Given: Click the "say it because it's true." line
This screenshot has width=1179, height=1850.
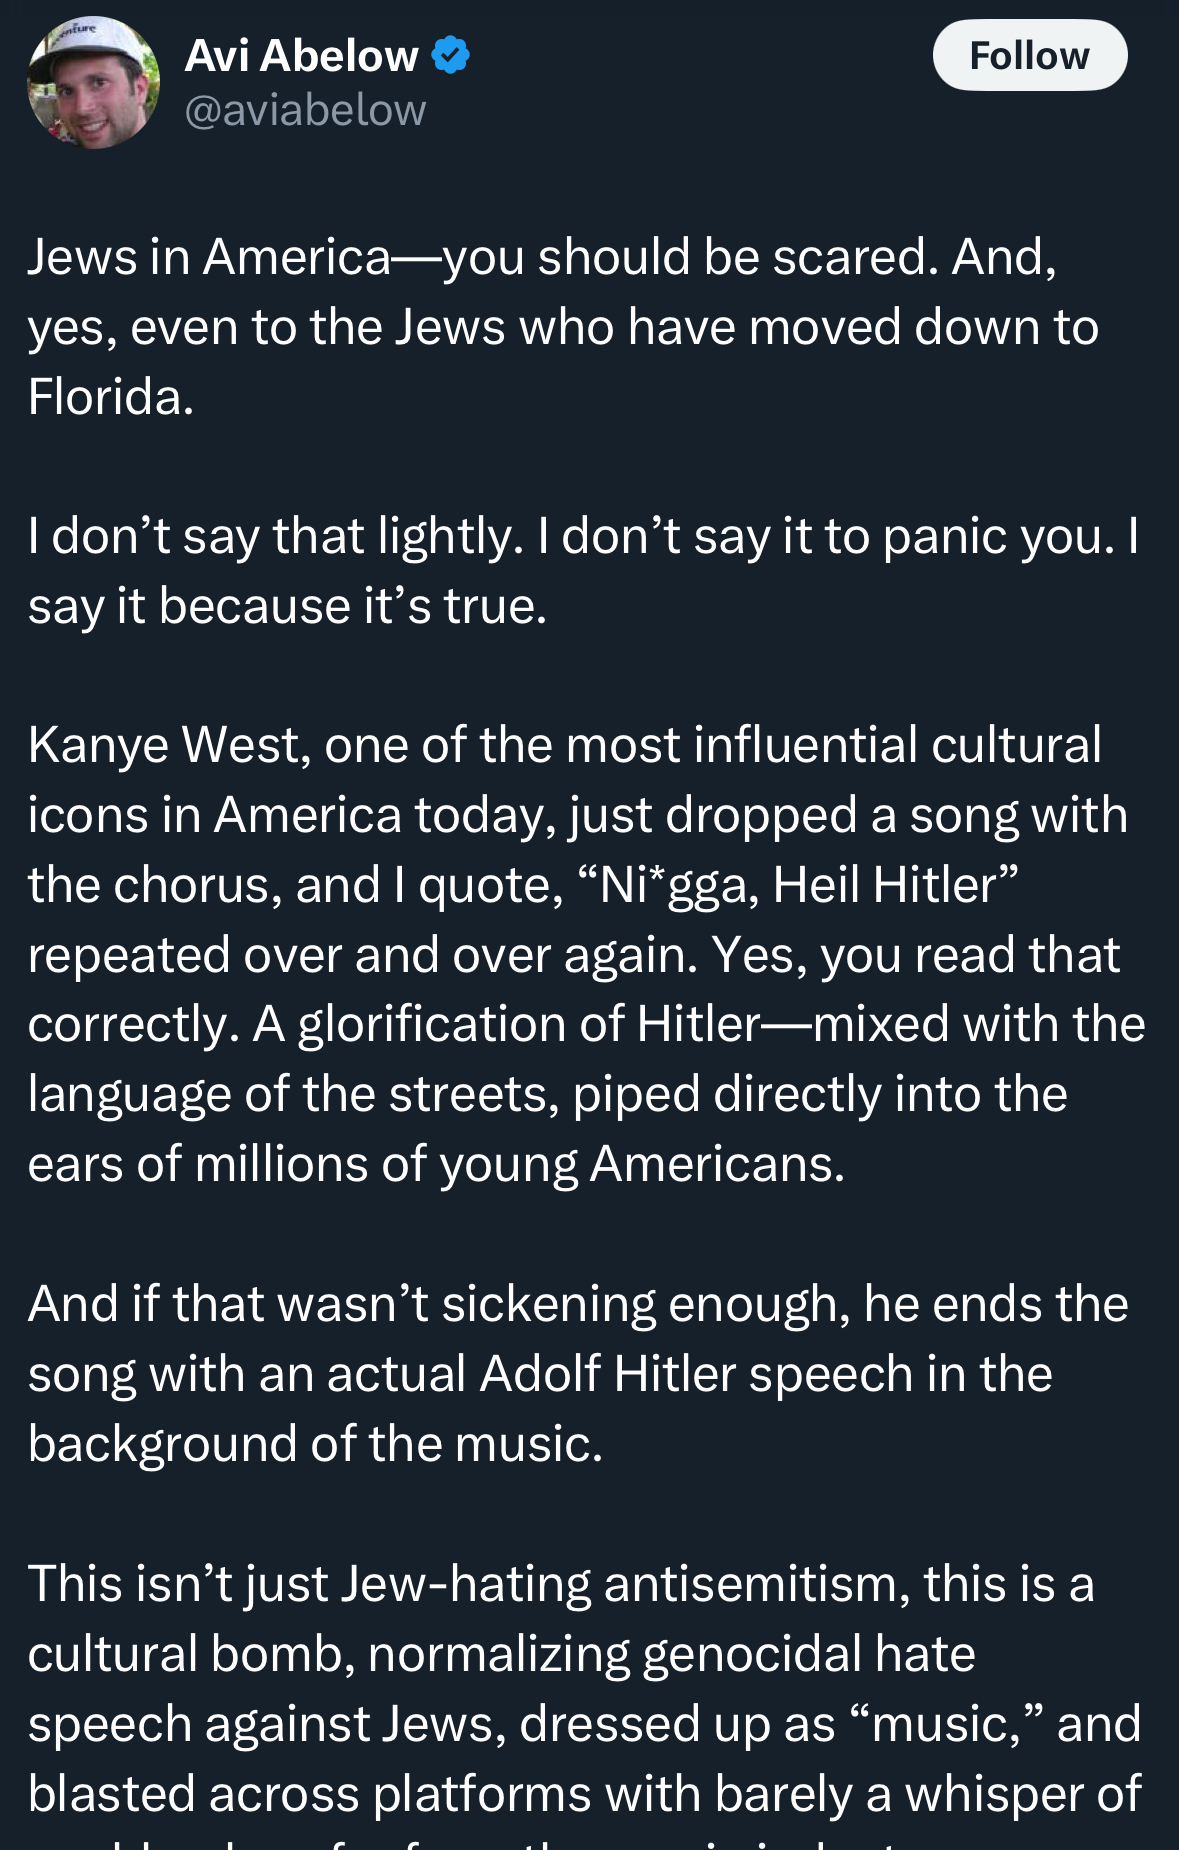Looking at the screenshot, I should (x=288, y=606).
